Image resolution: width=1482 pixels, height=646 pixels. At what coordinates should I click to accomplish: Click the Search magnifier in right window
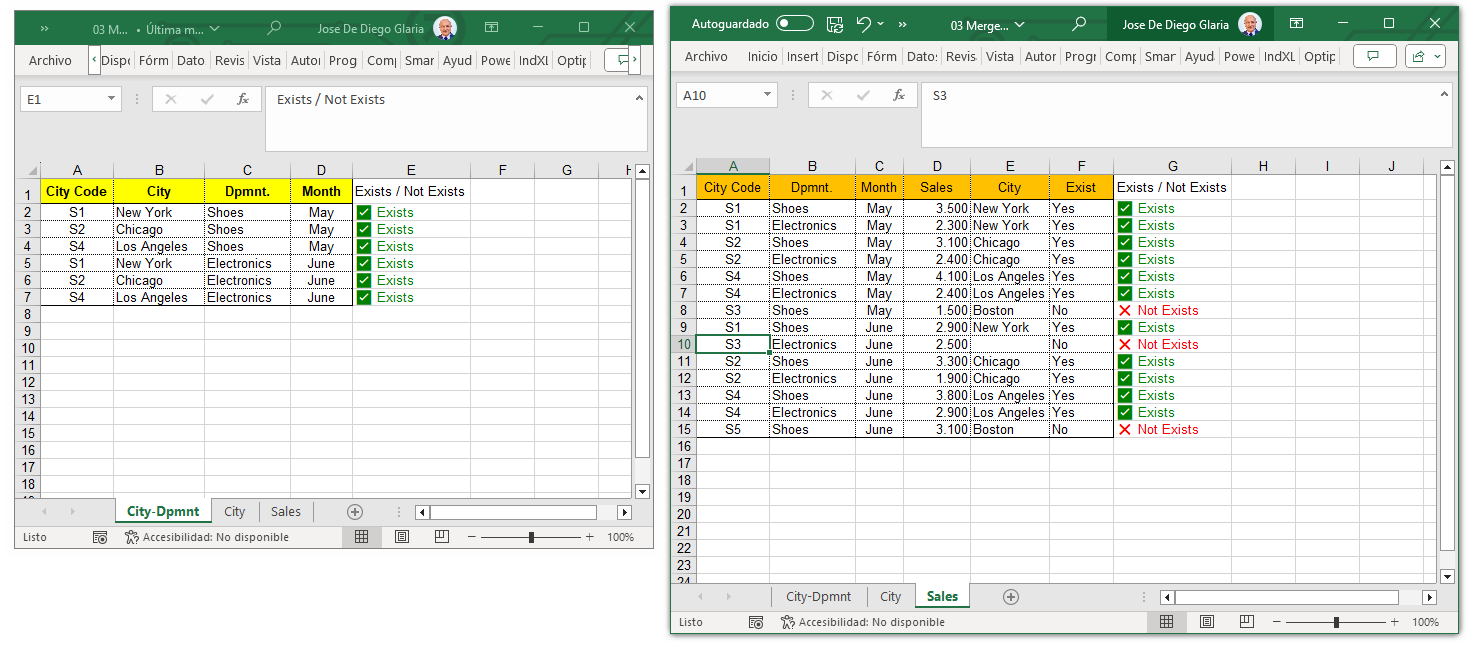1079,24
